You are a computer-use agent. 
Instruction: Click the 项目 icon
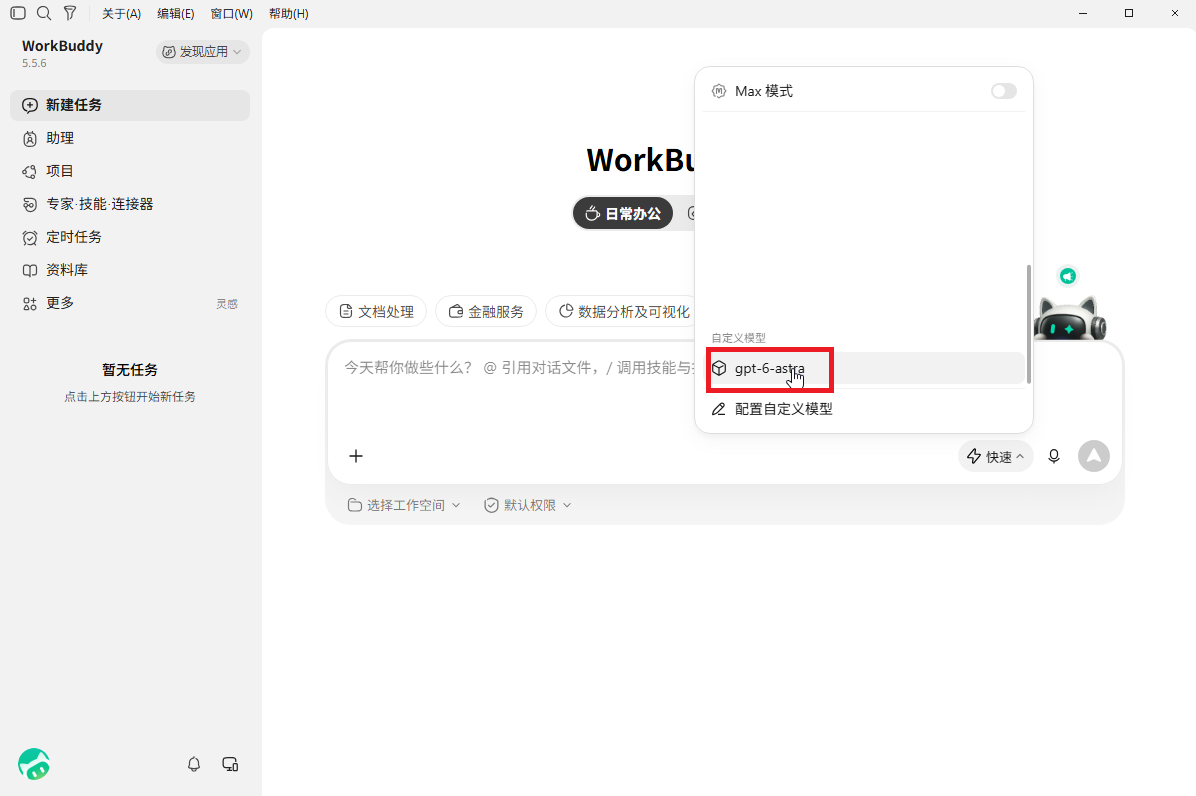click(30, 172)
